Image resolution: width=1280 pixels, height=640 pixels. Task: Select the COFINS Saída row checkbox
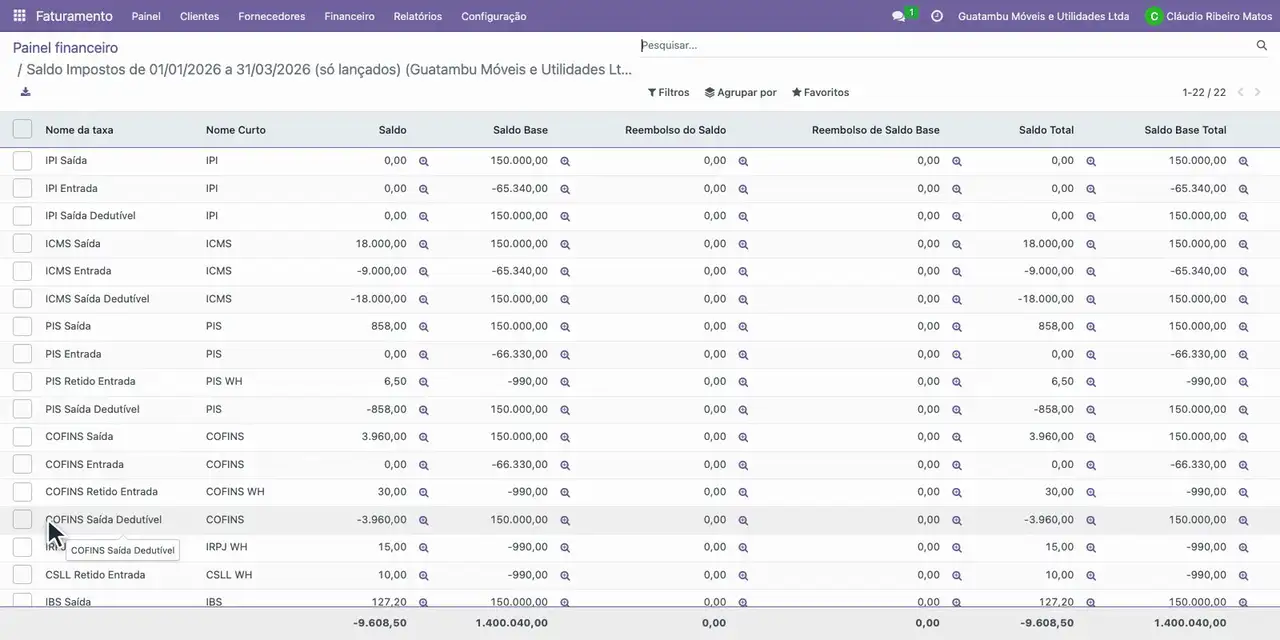pyautogui.click(x=22, y=437)
